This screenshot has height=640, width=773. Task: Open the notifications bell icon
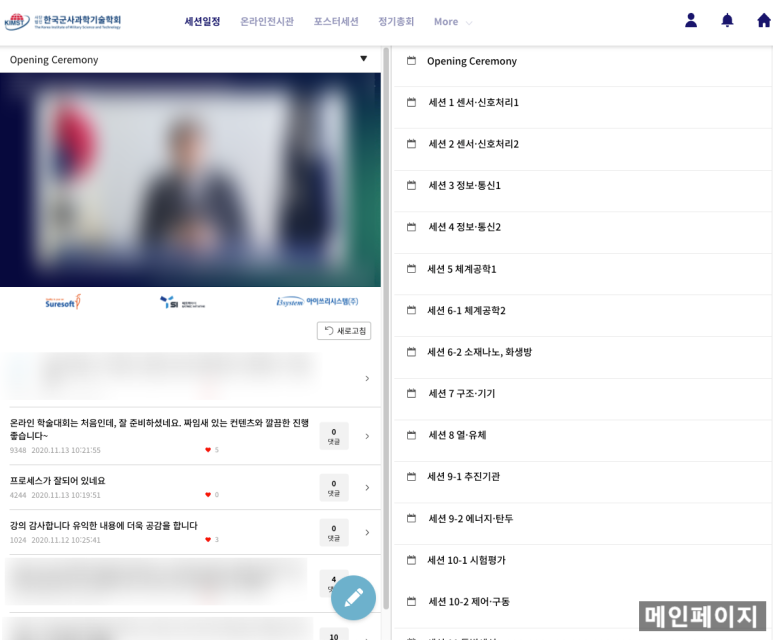pos(727,20)
